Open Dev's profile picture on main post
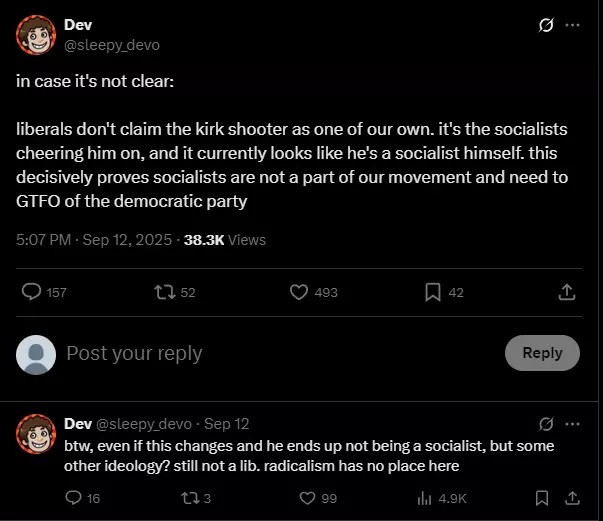This screenshot has height=521, width=603. coord(36,35)
